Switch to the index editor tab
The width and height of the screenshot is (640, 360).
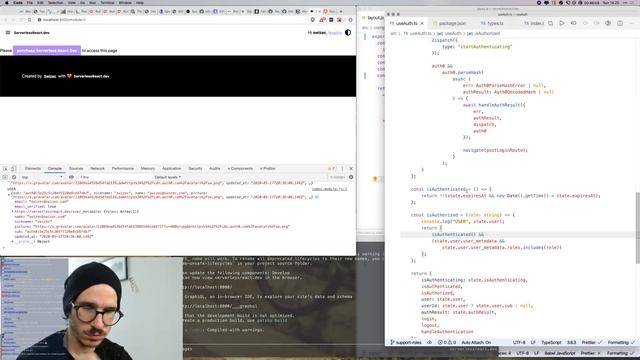tap(534, 24)
